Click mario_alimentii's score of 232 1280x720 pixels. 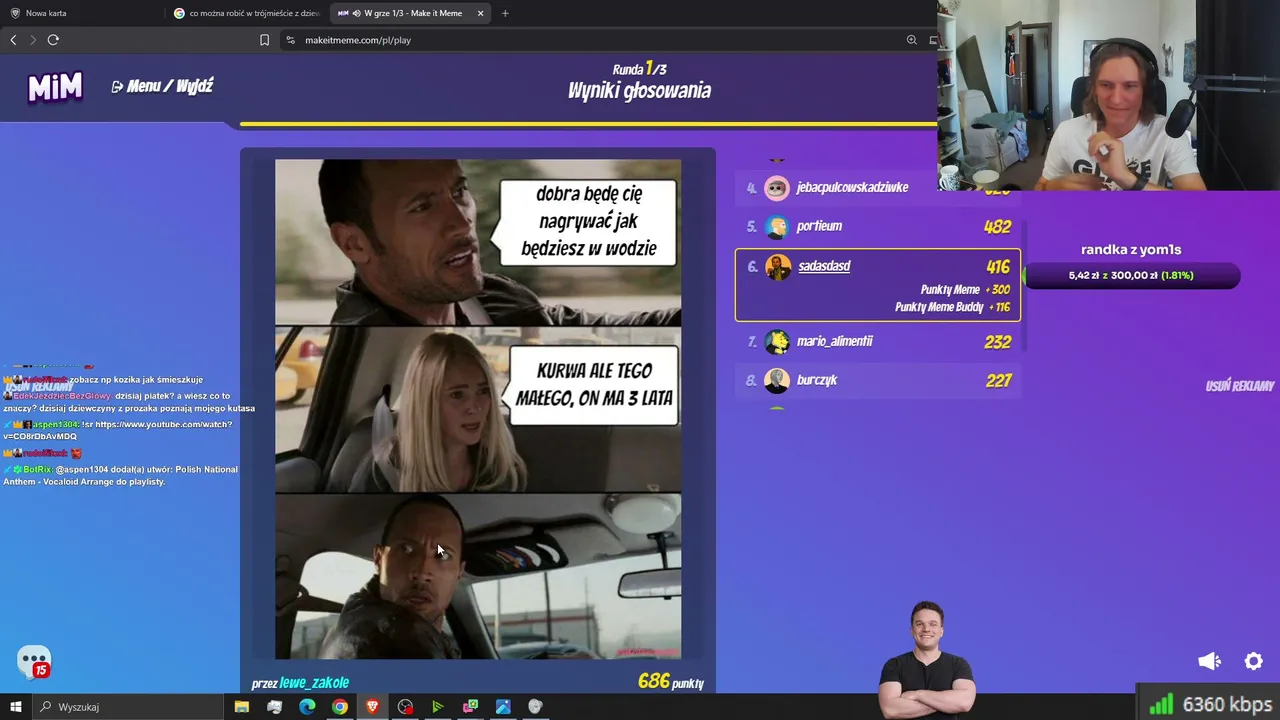click(x=997, y=342)
